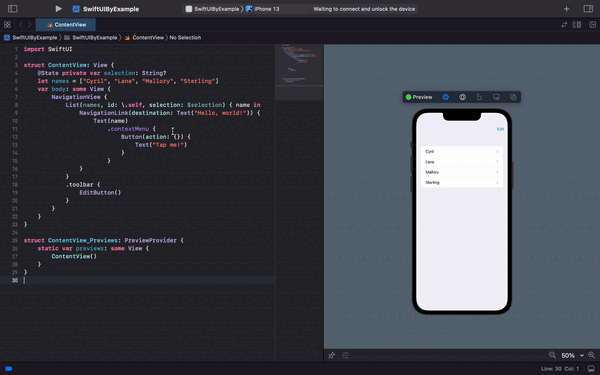This screenshot has height=375, width=600.
Task: Open the library with plus button
Action: tap(566, 9)
